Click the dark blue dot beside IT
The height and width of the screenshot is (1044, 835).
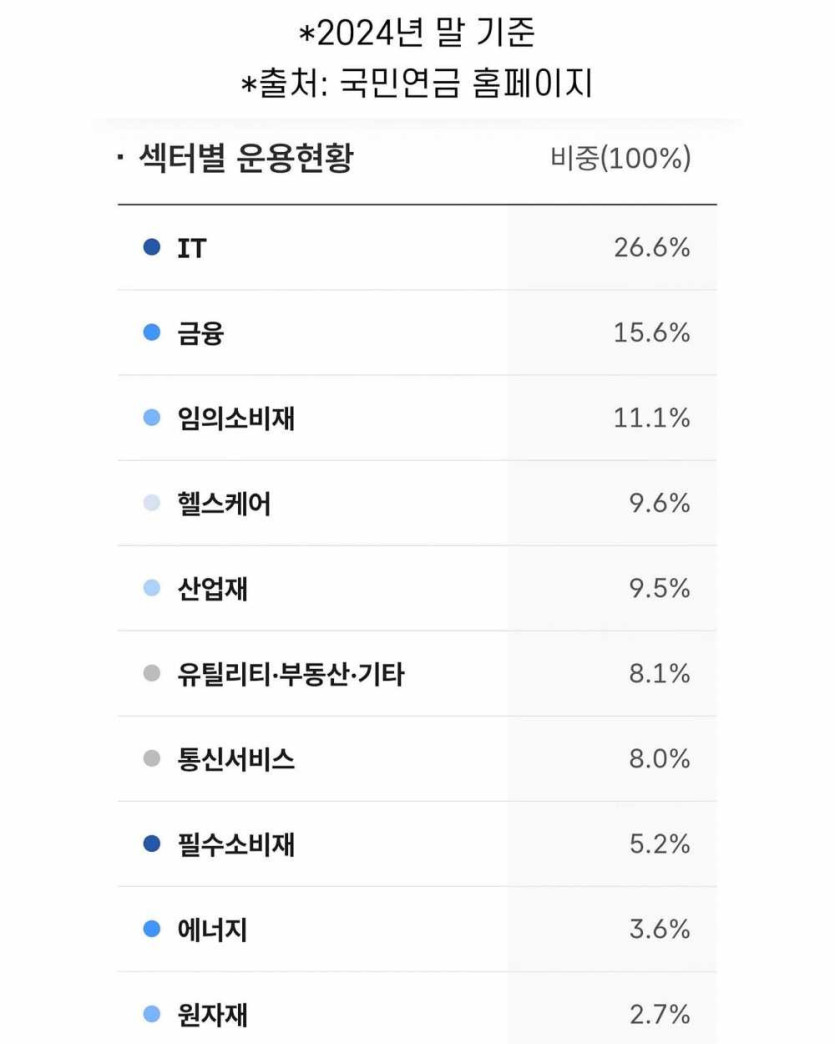[x=152, y=248]
